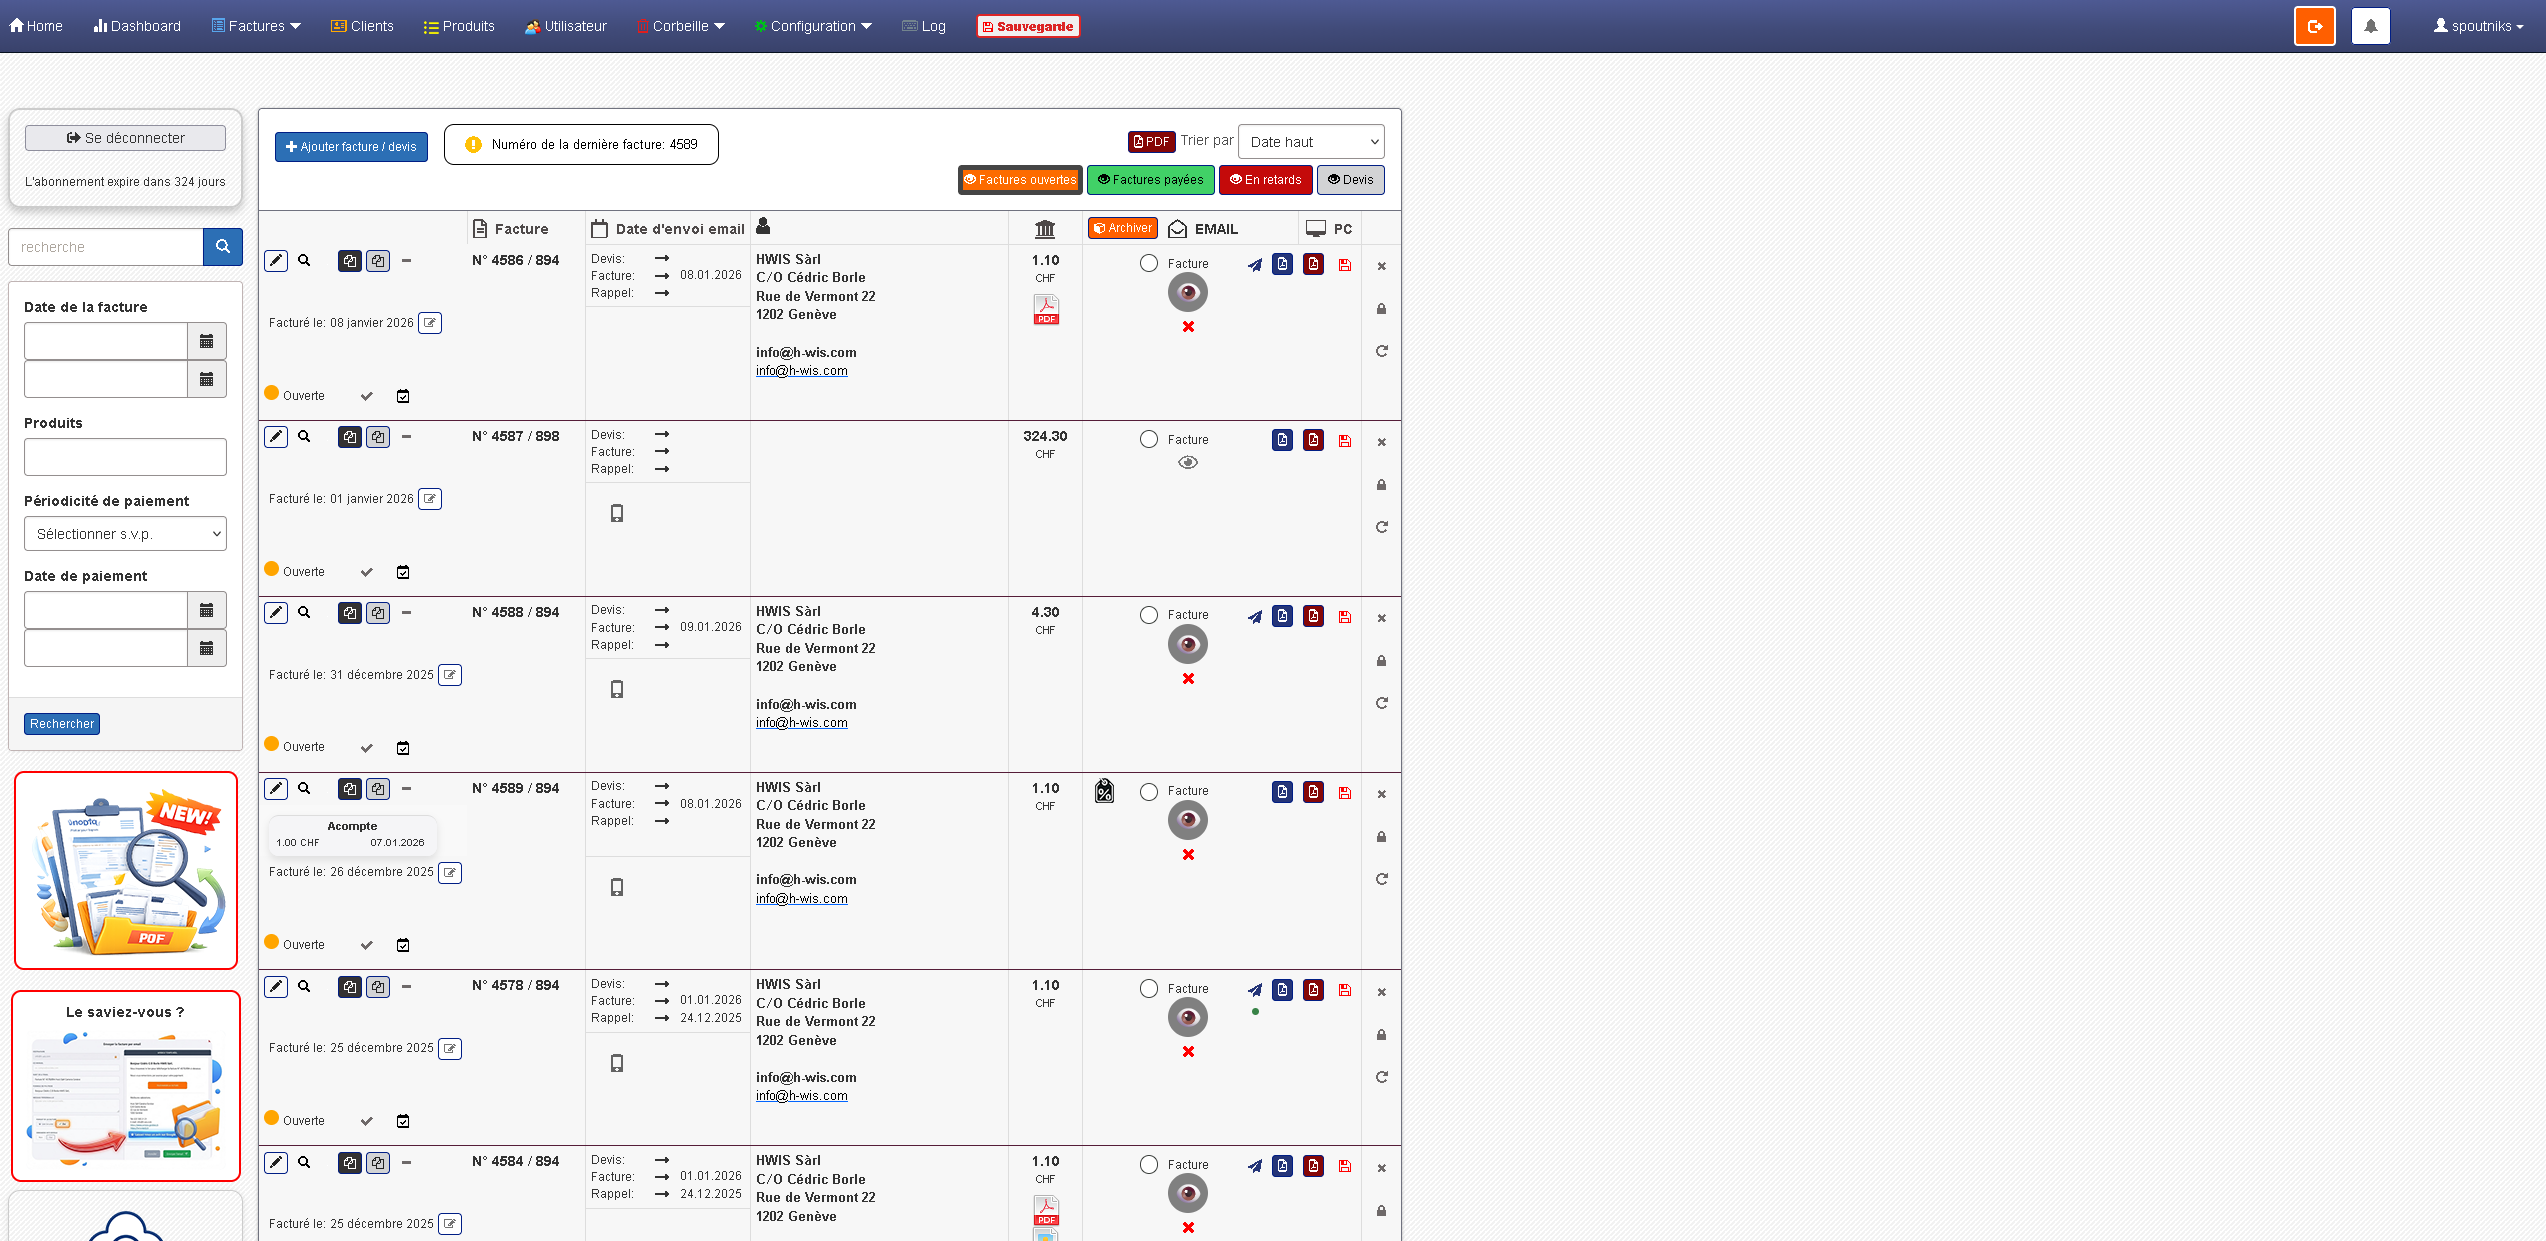Click the discount tag icon on invoice 4589

(1104, 791)
